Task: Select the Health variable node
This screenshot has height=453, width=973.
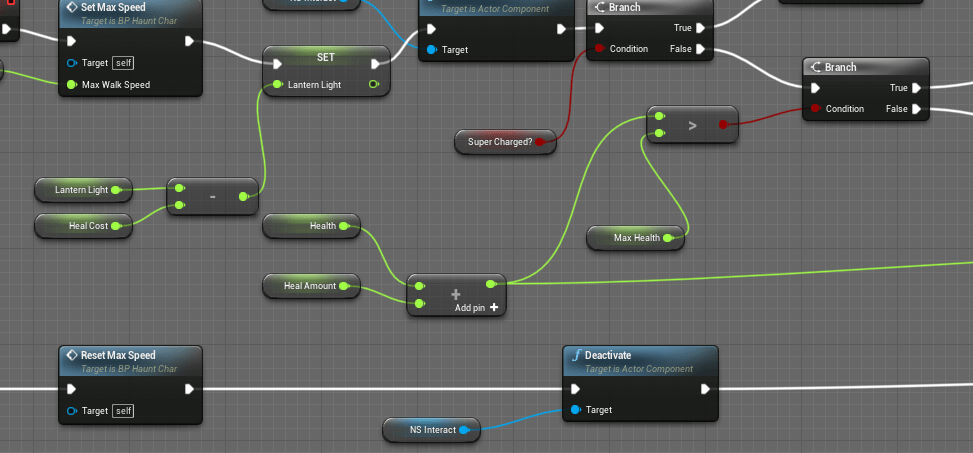Action: (312, 226)
